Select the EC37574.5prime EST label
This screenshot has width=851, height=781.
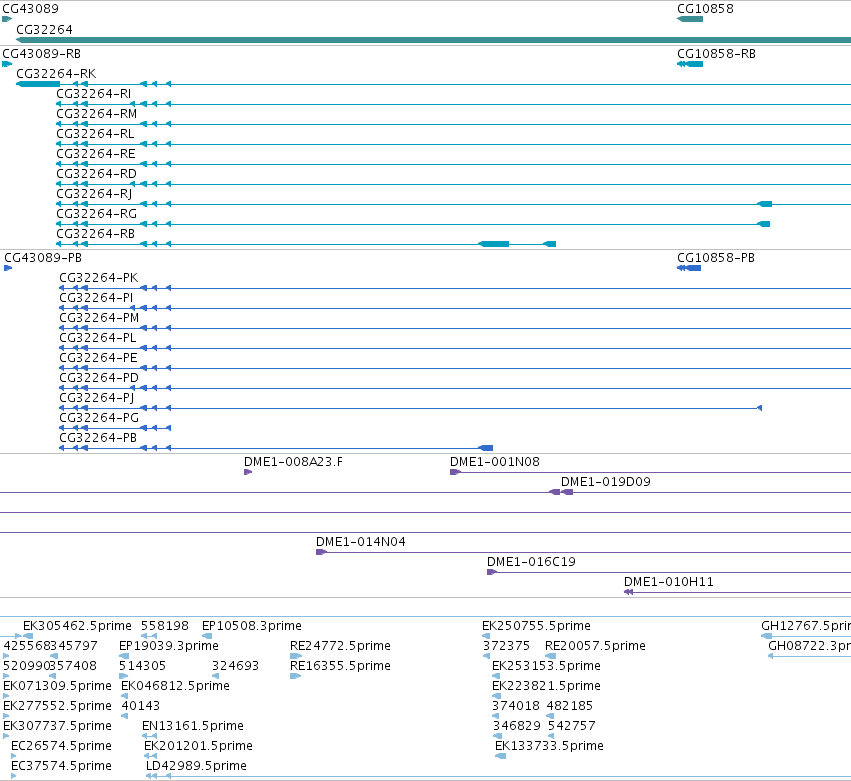(x=61, y=766)
